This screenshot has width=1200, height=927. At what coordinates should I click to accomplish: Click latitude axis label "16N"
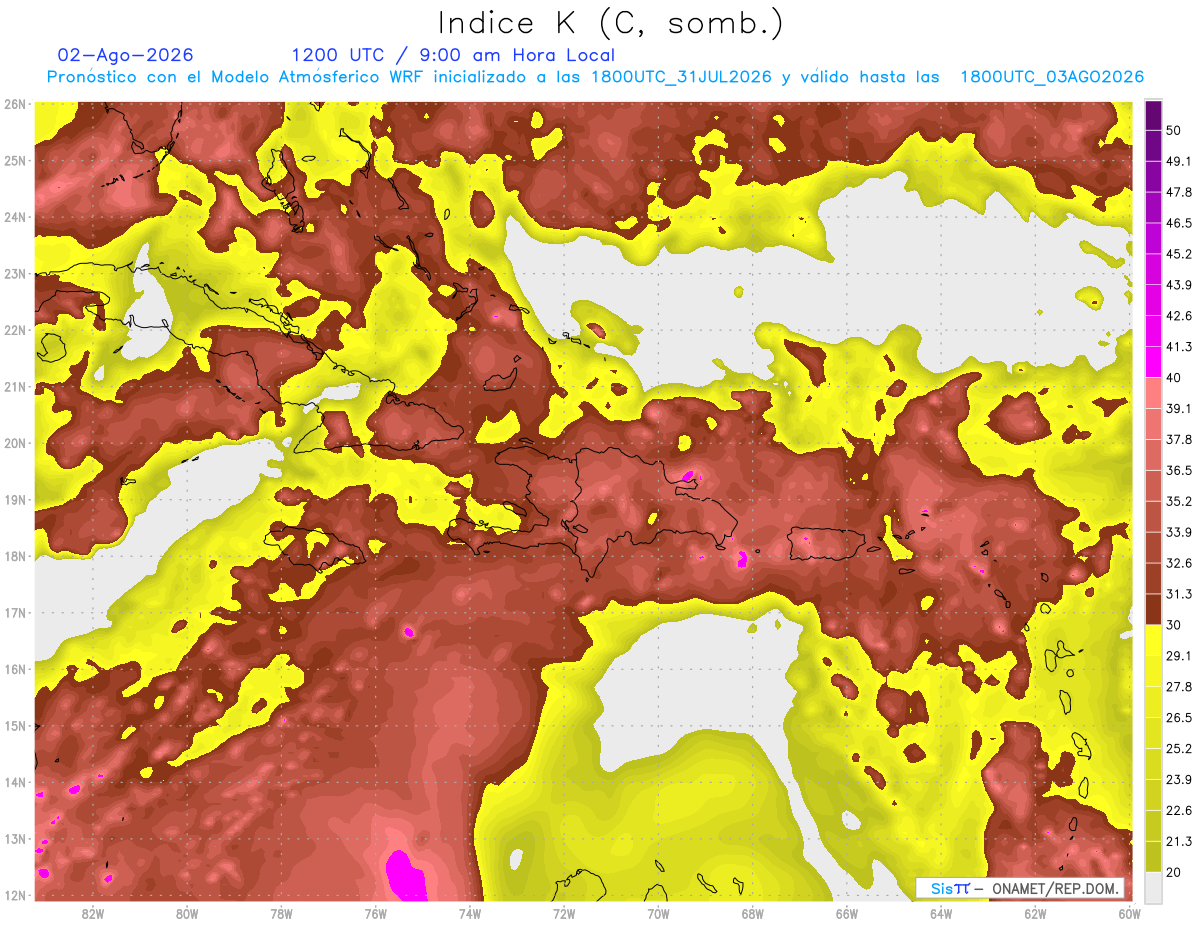pos(16,669)
